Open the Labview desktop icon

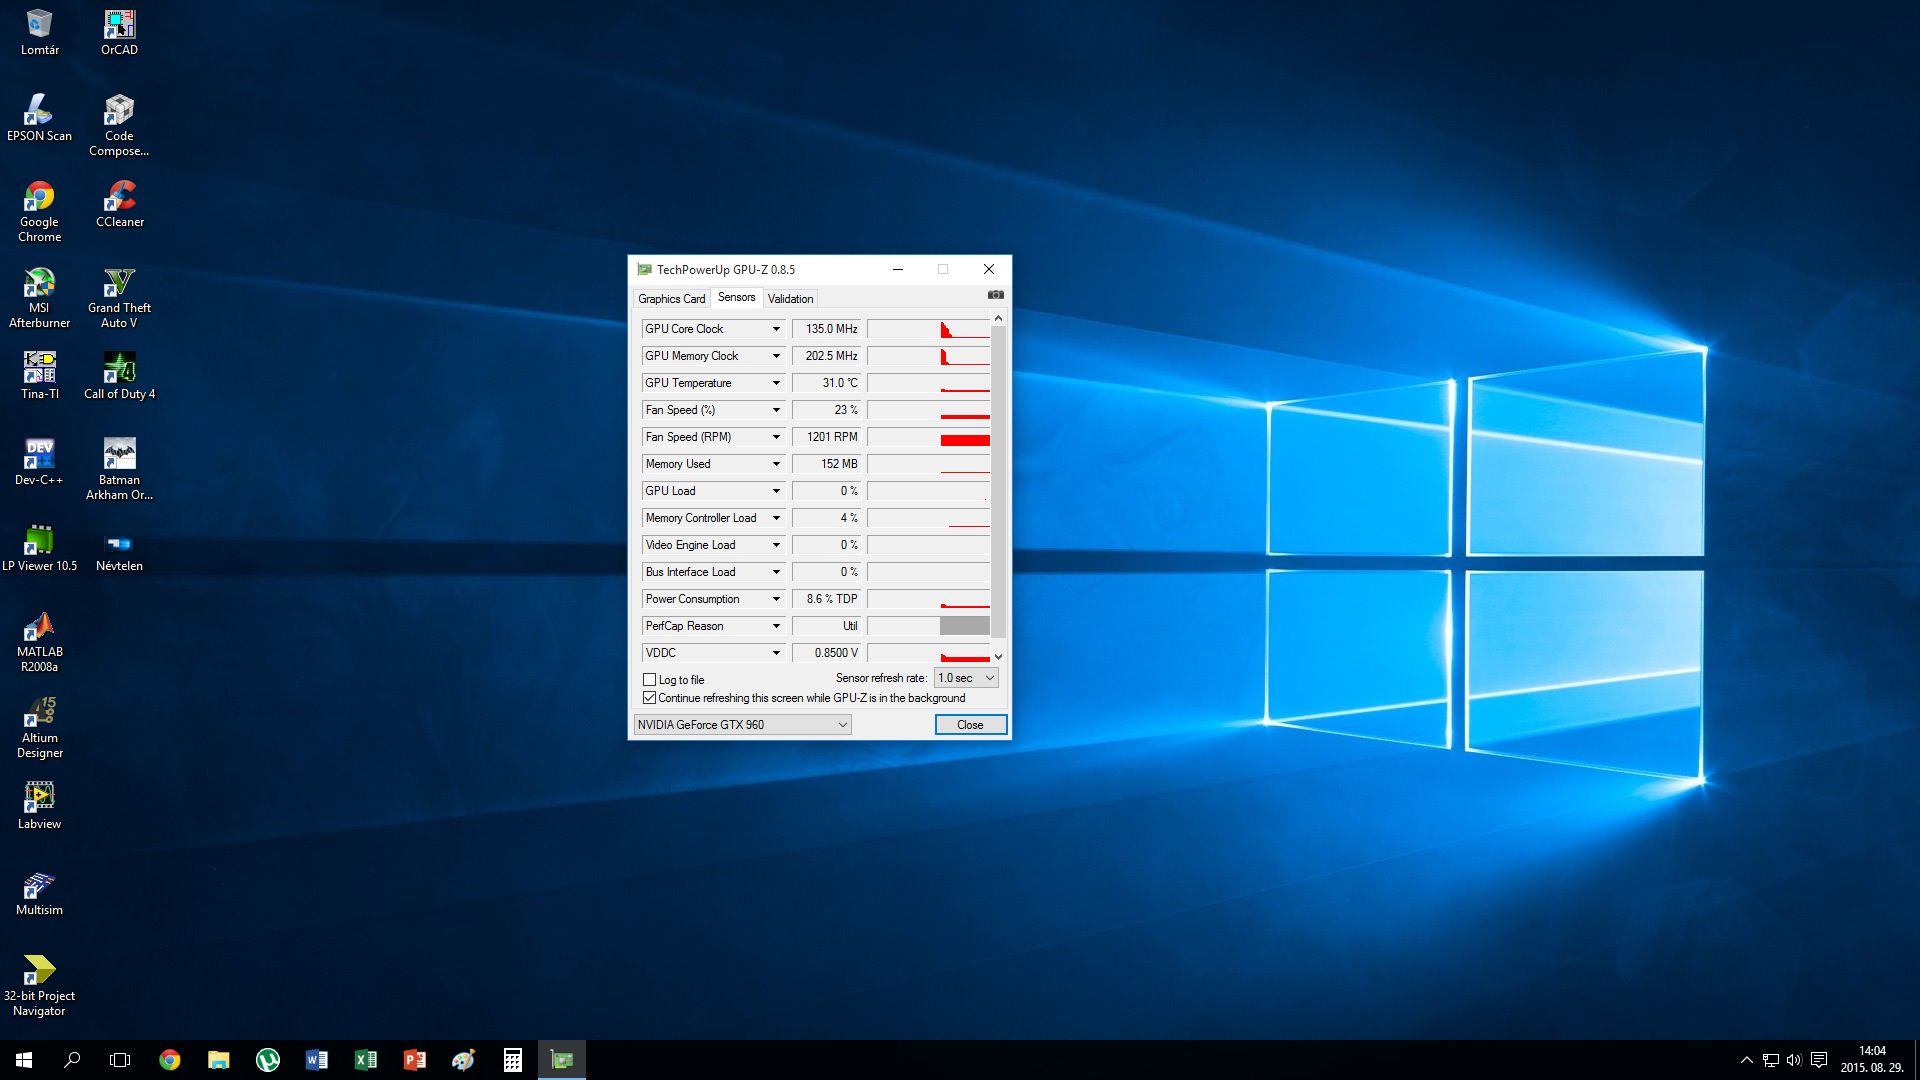tap(39, 806)
